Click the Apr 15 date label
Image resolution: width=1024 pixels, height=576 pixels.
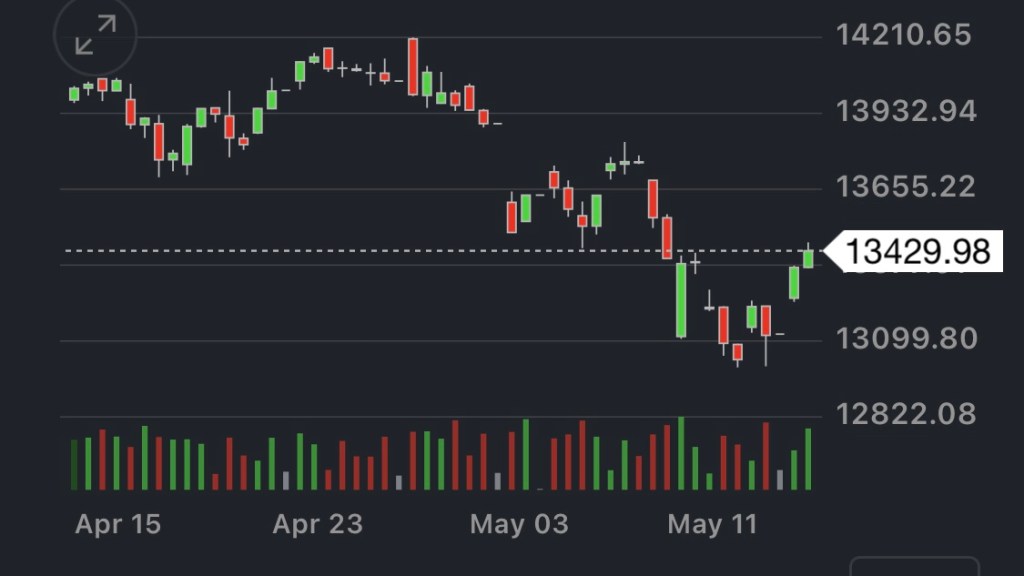tap(118, 524)
